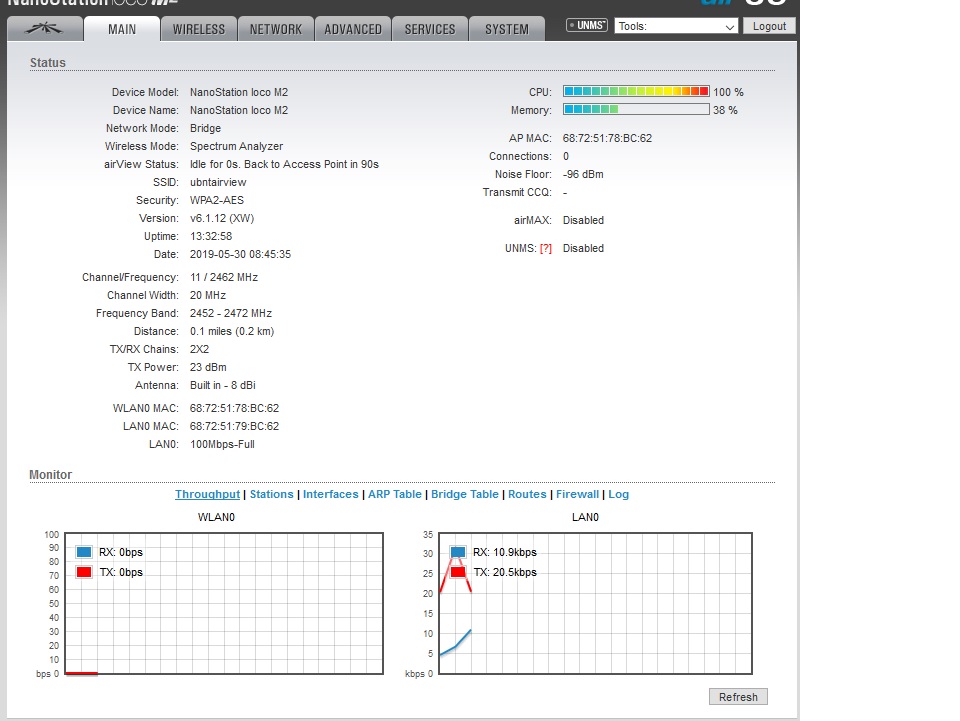Select AP MAC value 68:72:51:78:BC:62
Image resolution: width=960 pixels, height=721 pixels.
point(607,138)
